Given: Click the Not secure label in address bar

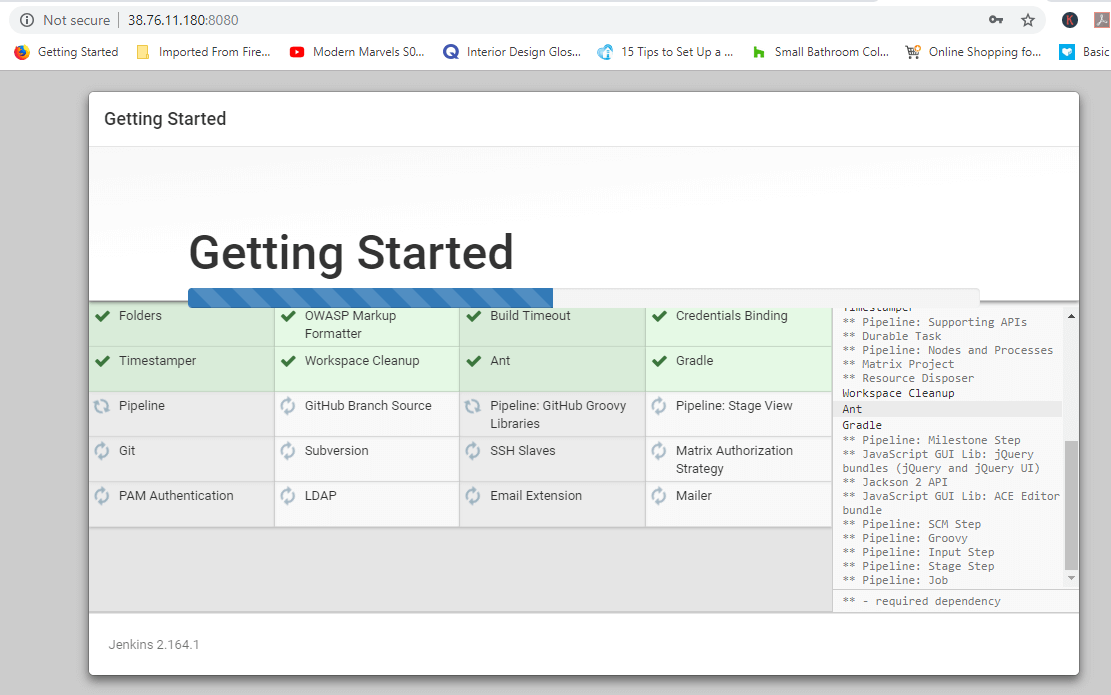Looking at the screenshot, I should (77, 20).
